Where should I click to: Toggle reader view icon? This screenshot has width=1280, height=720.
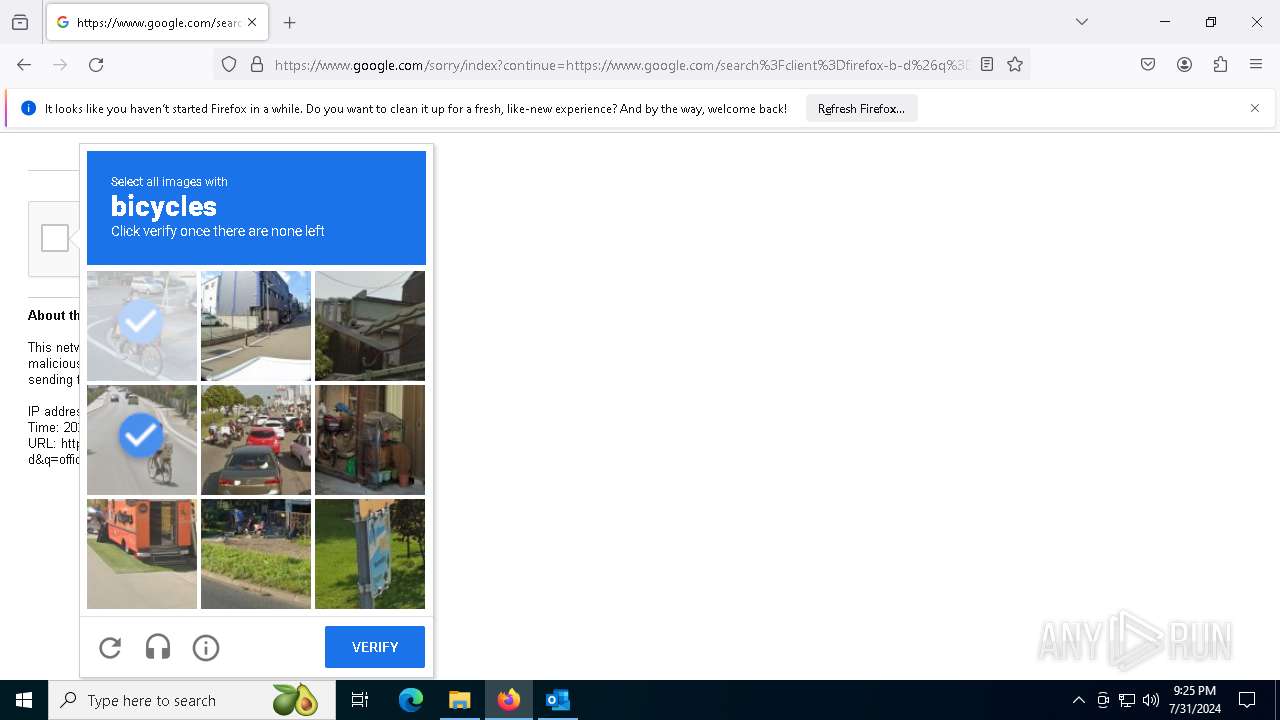(987, 65)
